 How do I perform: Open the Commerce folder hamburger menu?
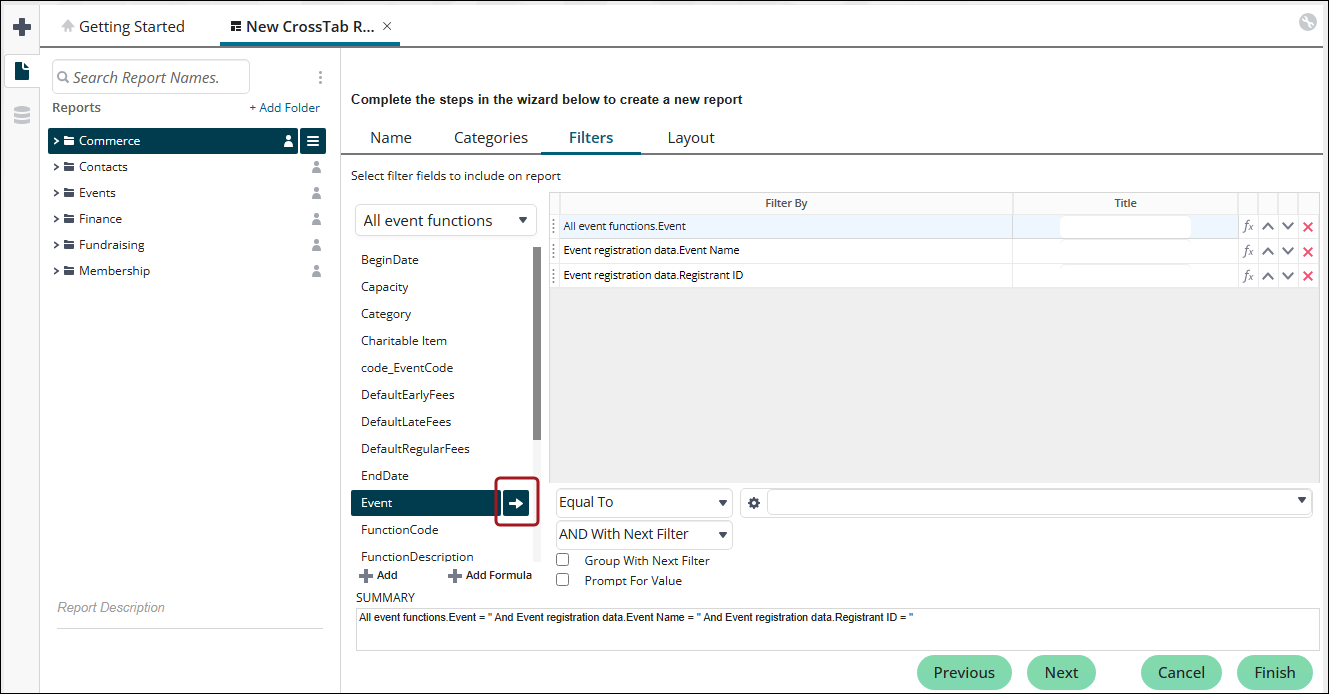click(313, 141)
